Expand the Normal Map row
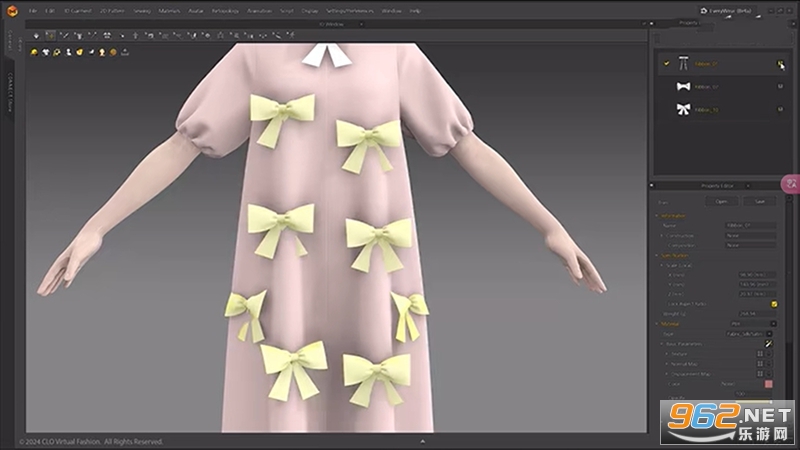The image size is (800, 450). [x=667, y=364]
